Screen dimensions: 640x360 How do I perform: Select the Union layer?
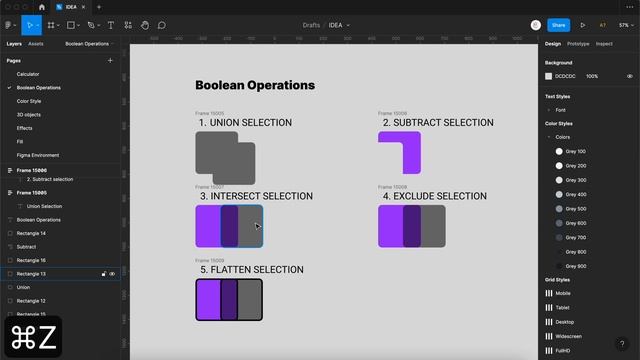click(x=23, y=287)
